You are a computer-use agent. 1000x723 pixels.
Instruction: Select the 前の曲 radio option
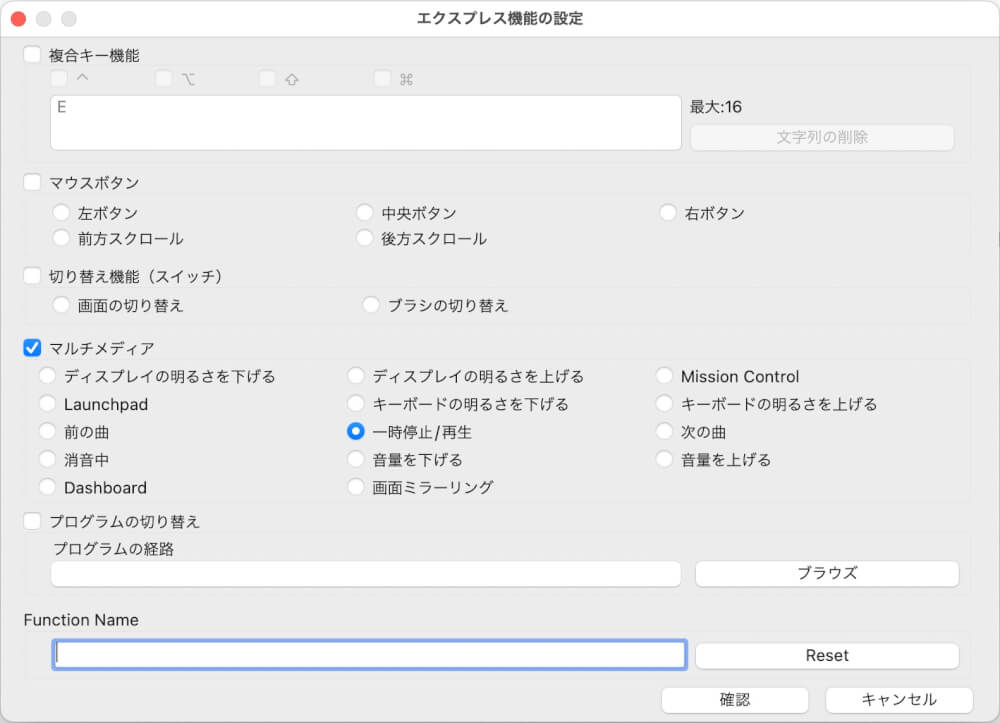point(47,432)
